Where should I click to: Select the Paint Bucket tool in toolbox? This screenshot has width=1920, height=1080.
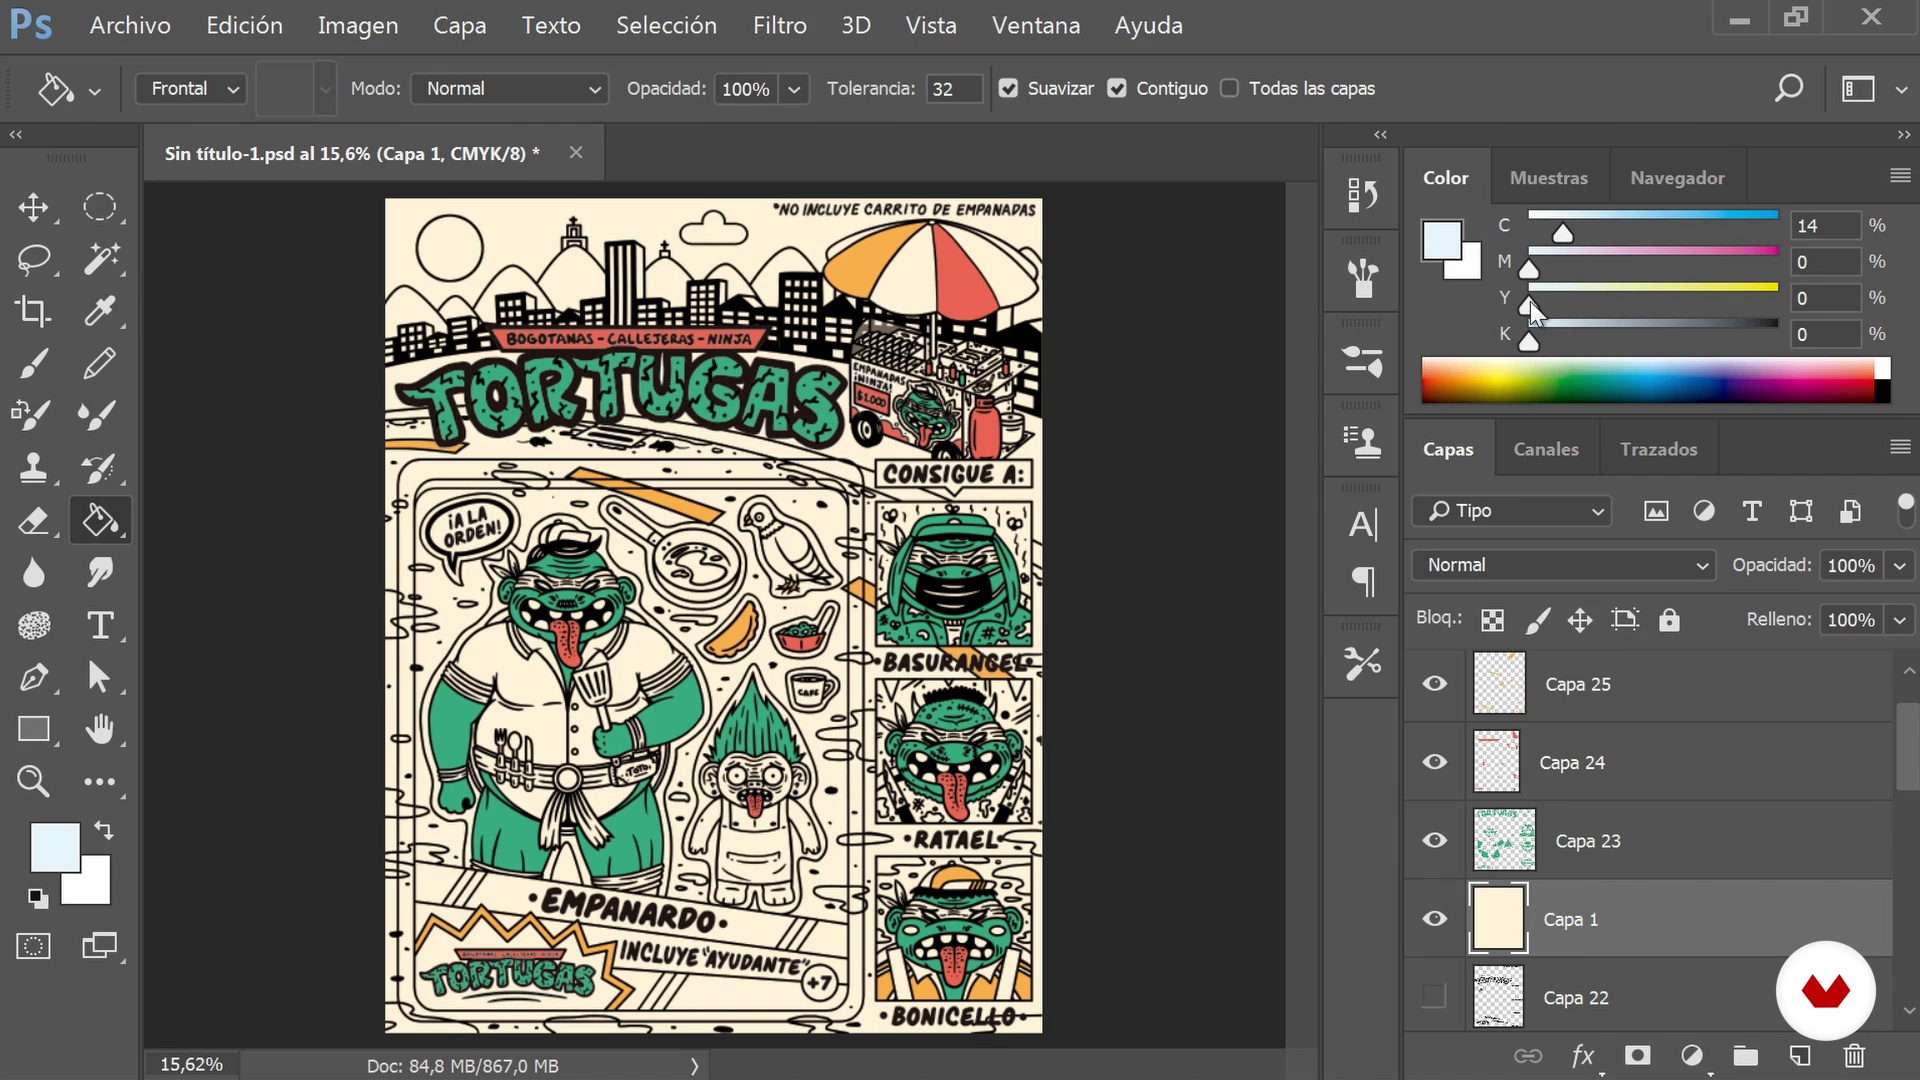coord(99,520)
